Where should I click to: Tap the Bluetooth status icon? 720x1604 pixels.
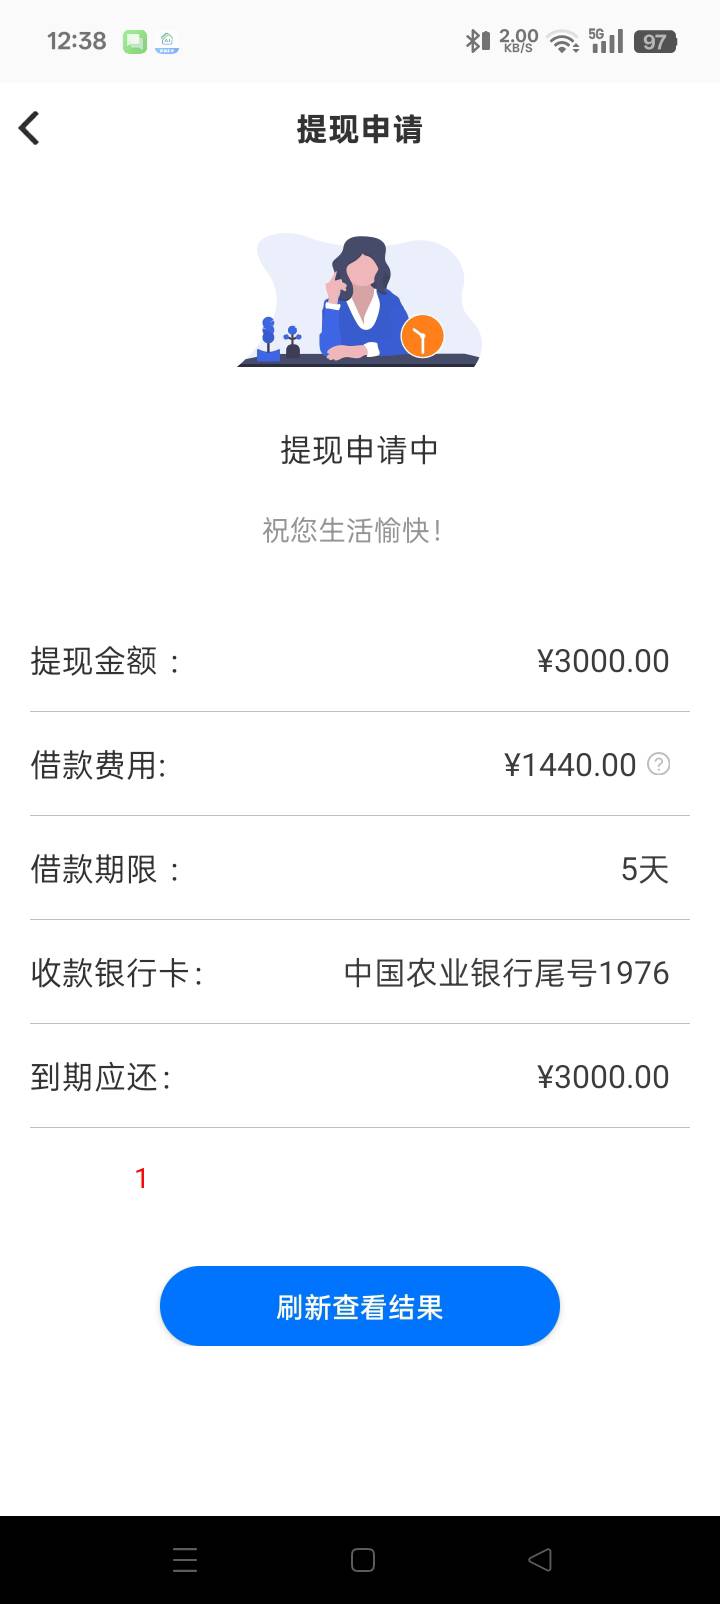point(475,41)
